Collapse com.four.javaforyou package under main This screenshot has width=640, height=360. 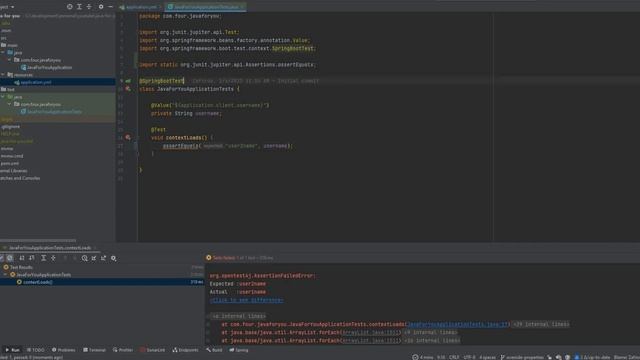click(x=10, y=60)
